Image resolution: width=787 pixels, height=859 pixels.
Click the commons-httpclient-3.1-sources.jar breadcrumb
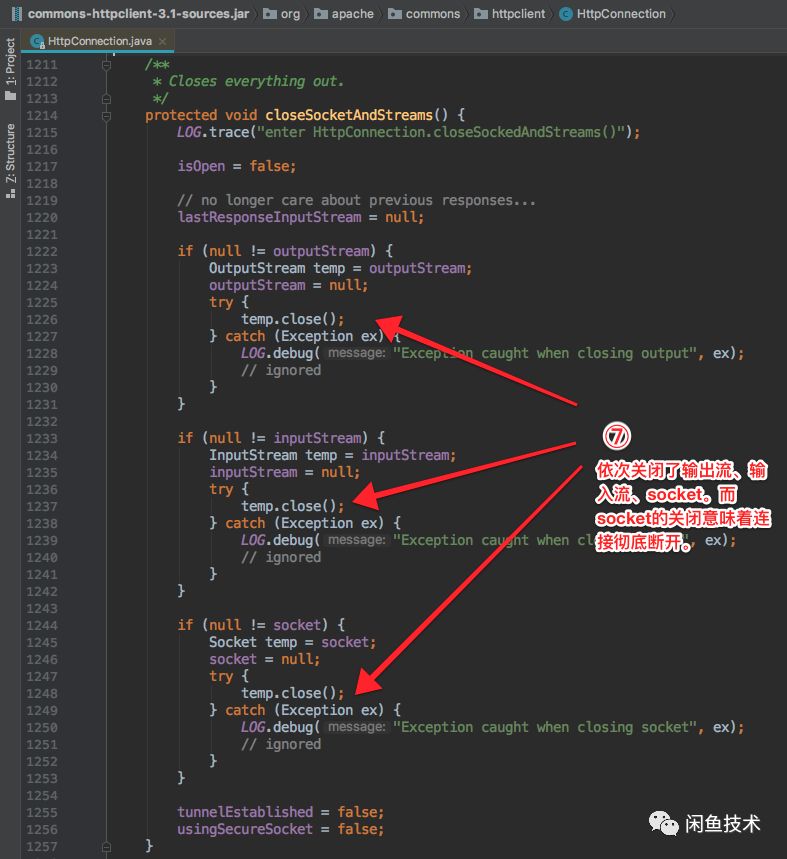tap(130, 14)
